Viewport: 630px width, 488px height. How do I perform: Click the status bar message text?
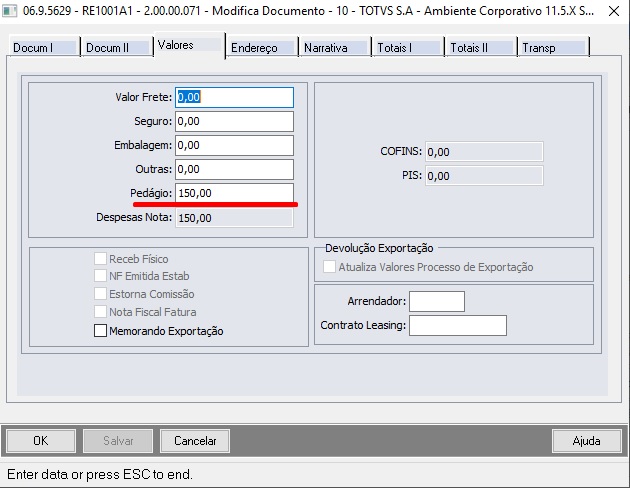click(100, 474)
